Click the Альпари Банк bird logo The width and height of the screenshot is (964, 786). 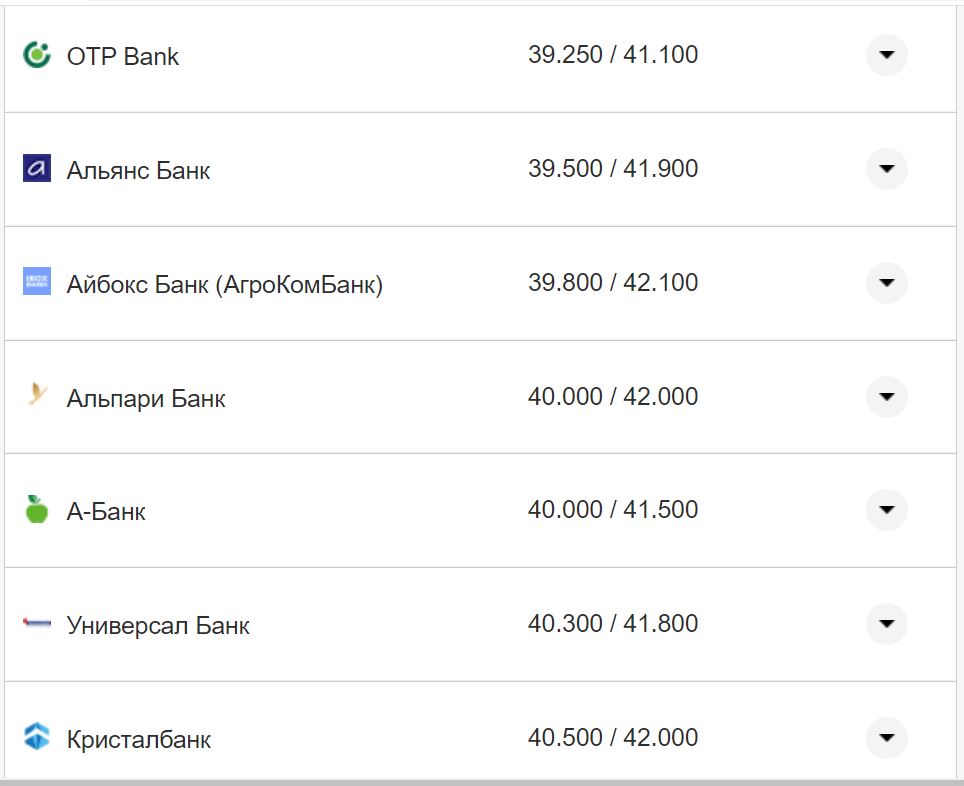[x=37, y=396]
